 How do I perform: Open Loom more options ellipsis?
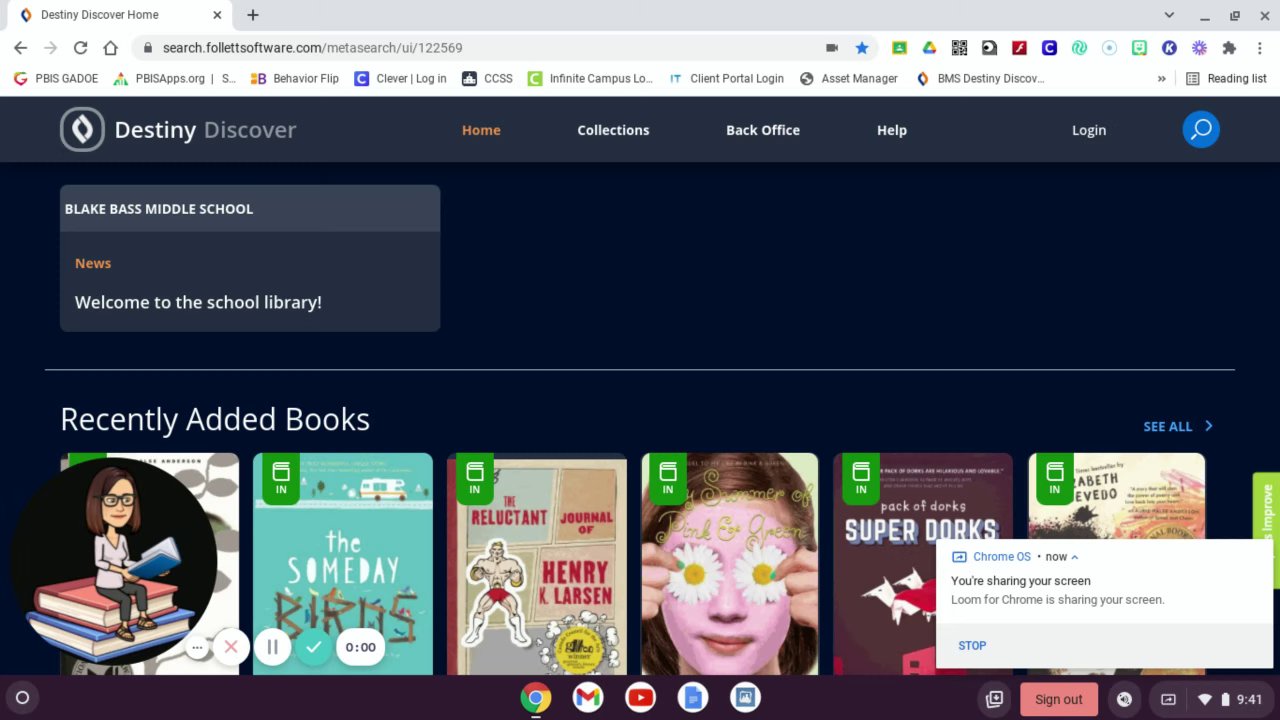pyautogui.click(x=197, y=648)
